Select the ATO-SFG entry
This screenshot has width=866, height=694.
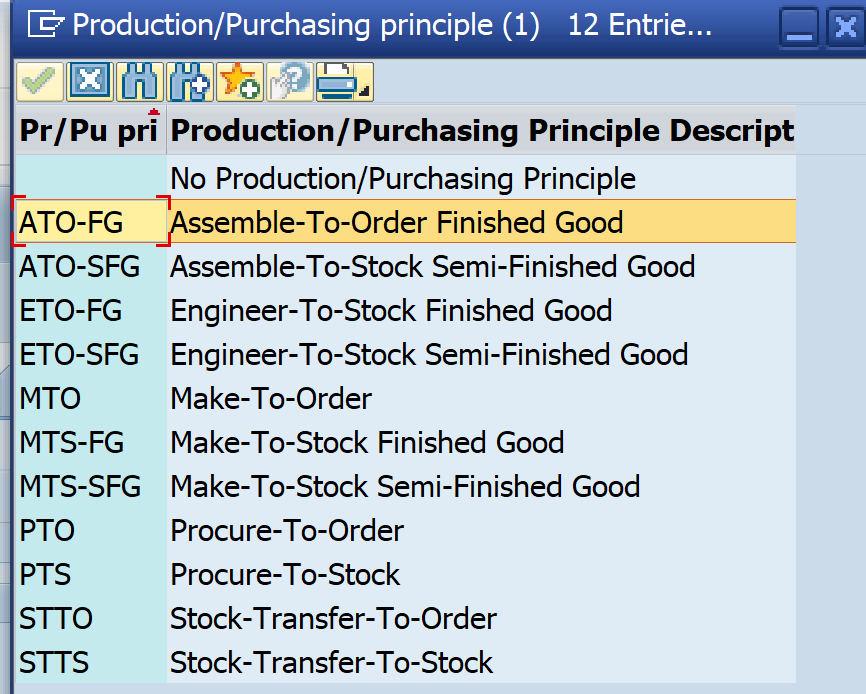point(80,267)
